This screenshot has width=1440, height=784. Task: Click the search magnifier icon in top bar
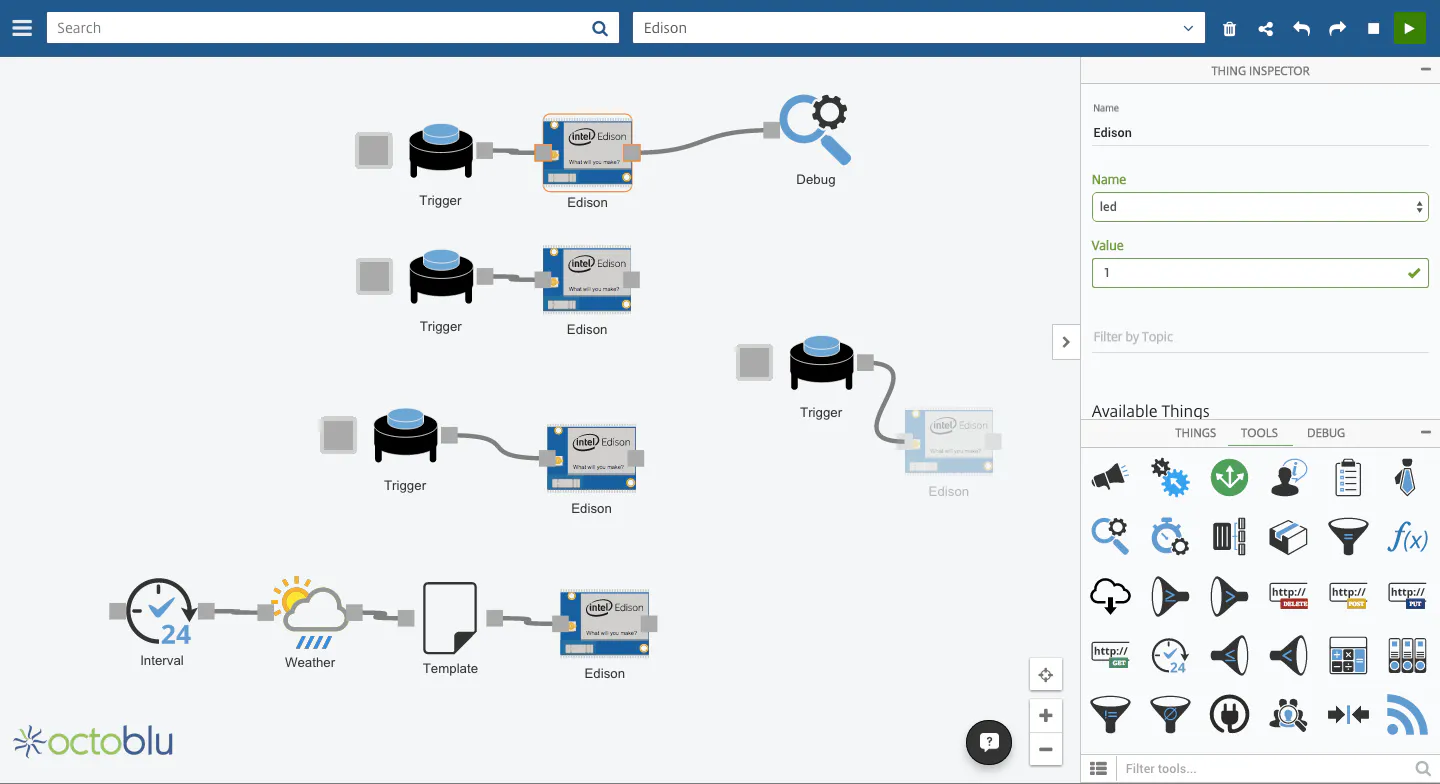600,28
